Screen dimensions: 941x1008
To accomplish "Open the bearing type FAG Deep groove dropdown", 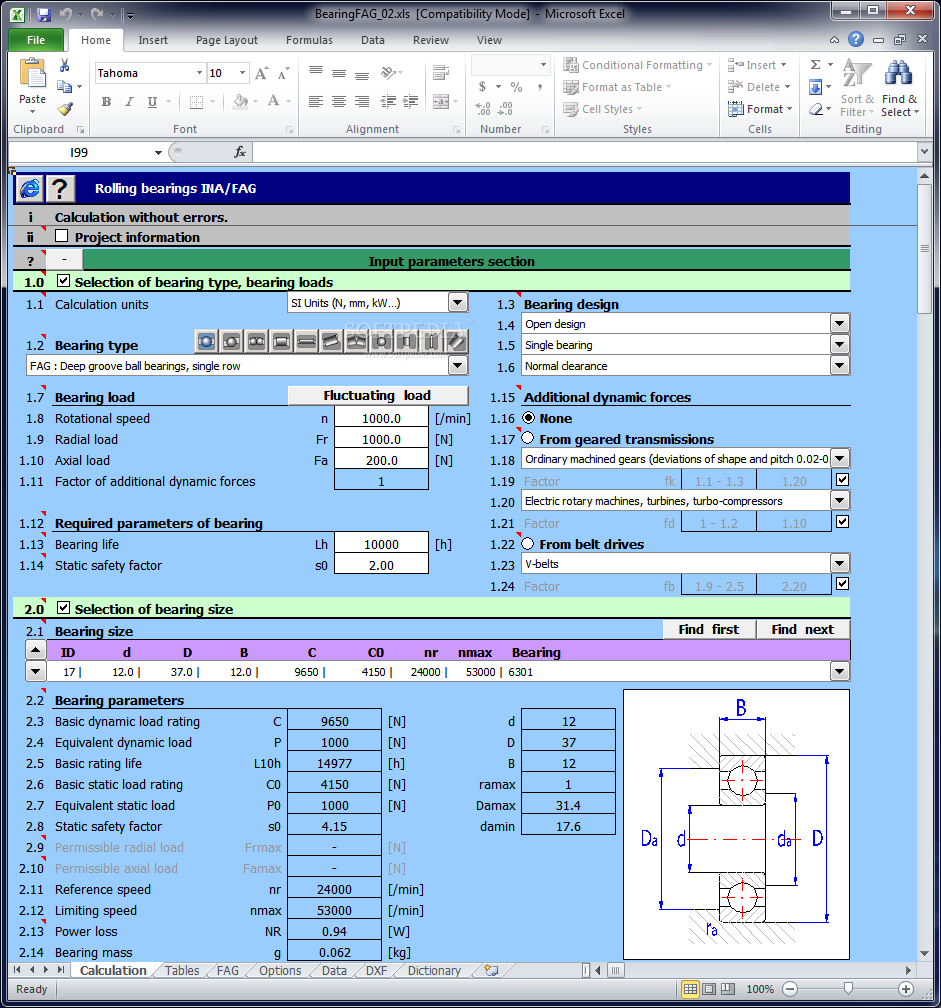I will (458, 366).
